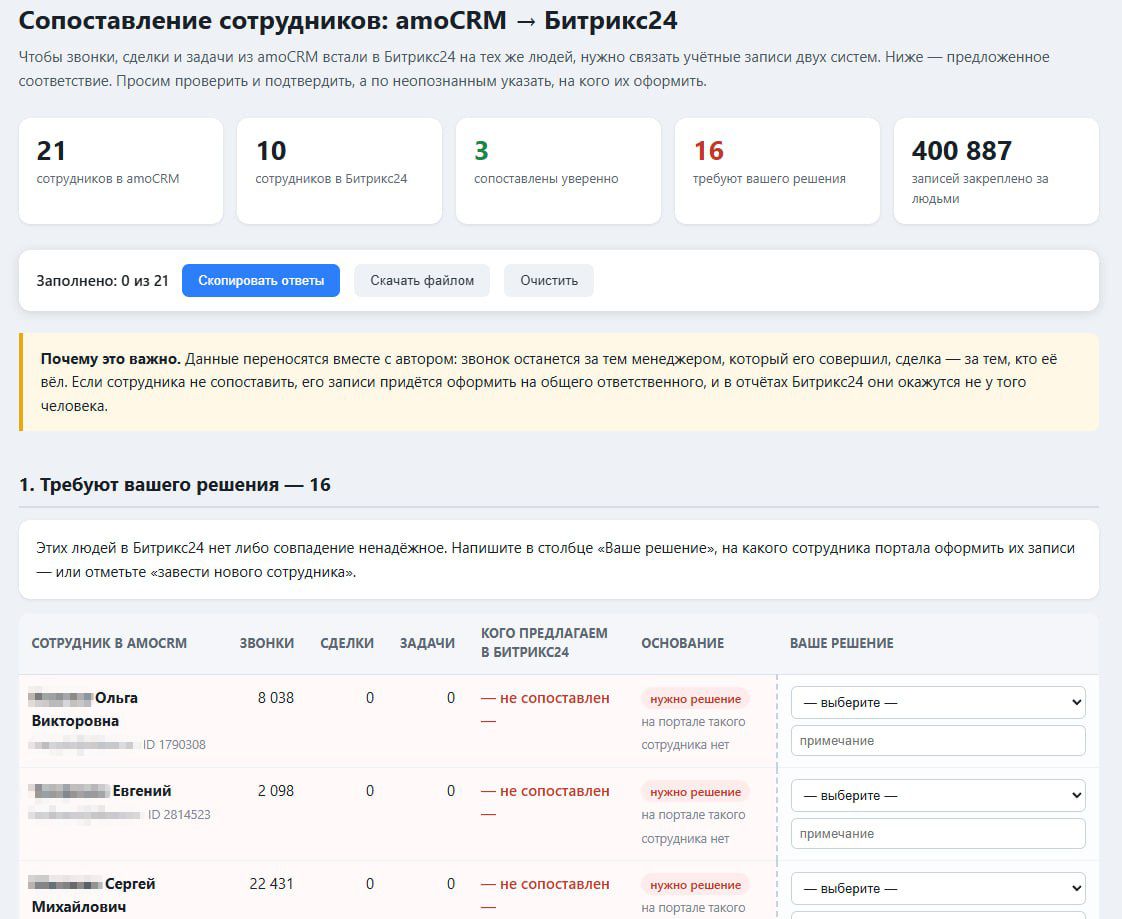This screenshot has width=1122, height=919.
Task: Click the Почему это важно notice
Action: tap(559, 382)
